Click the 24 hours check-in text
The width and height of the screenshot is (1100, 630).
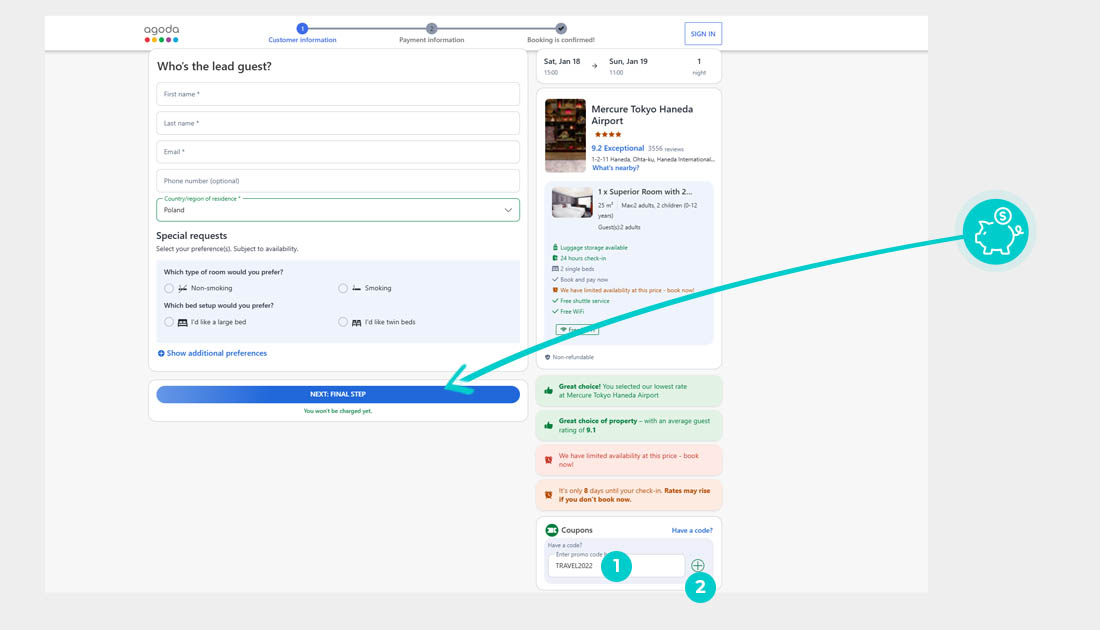click(x=583, y=258)
